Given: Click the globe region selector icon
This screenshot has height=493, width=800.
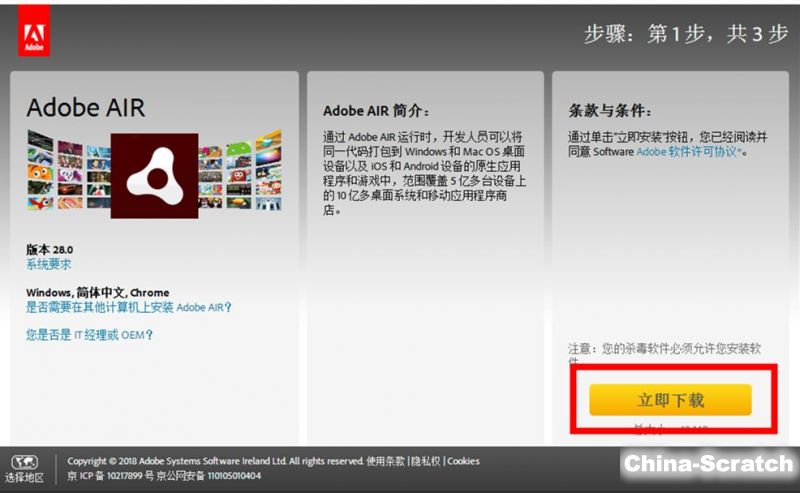Looking at the screenshot, I should click(x=24, y=463).
